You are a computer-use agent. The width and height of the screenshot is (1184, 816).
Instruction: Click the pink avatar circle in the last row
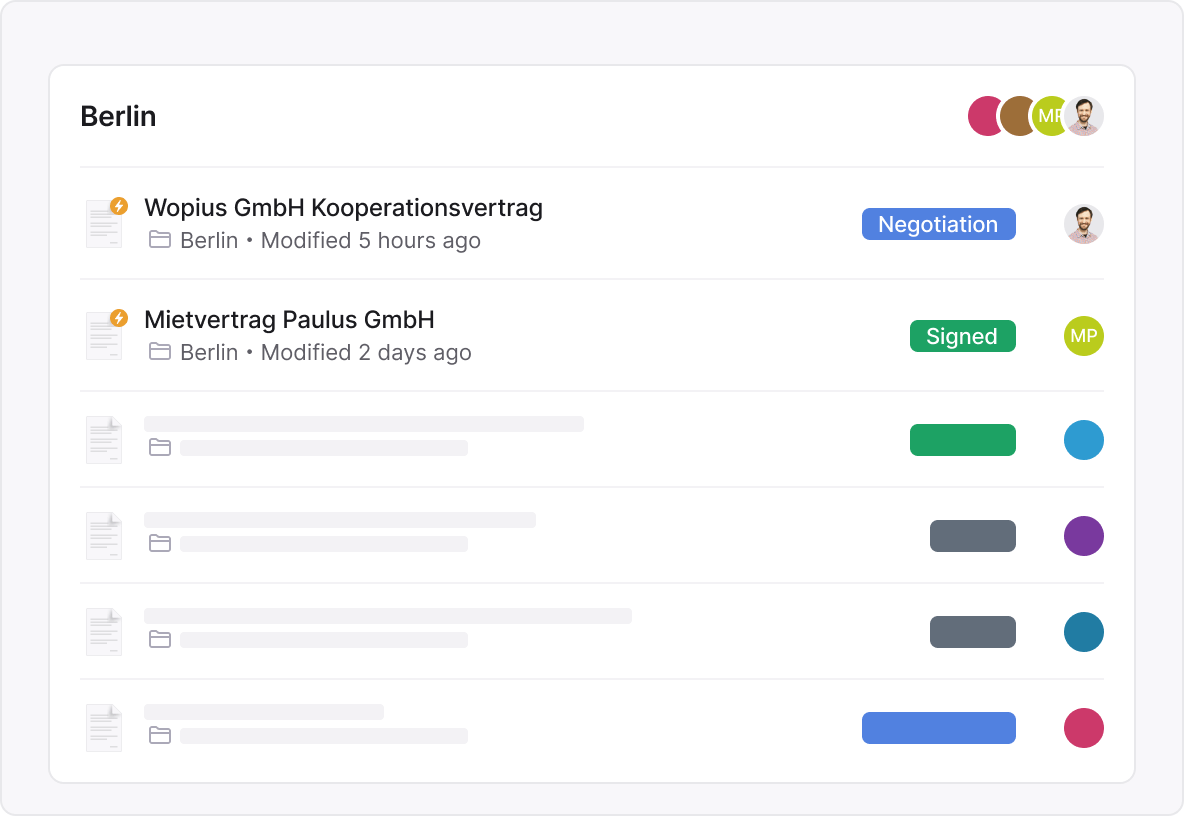click(1083, 728)
